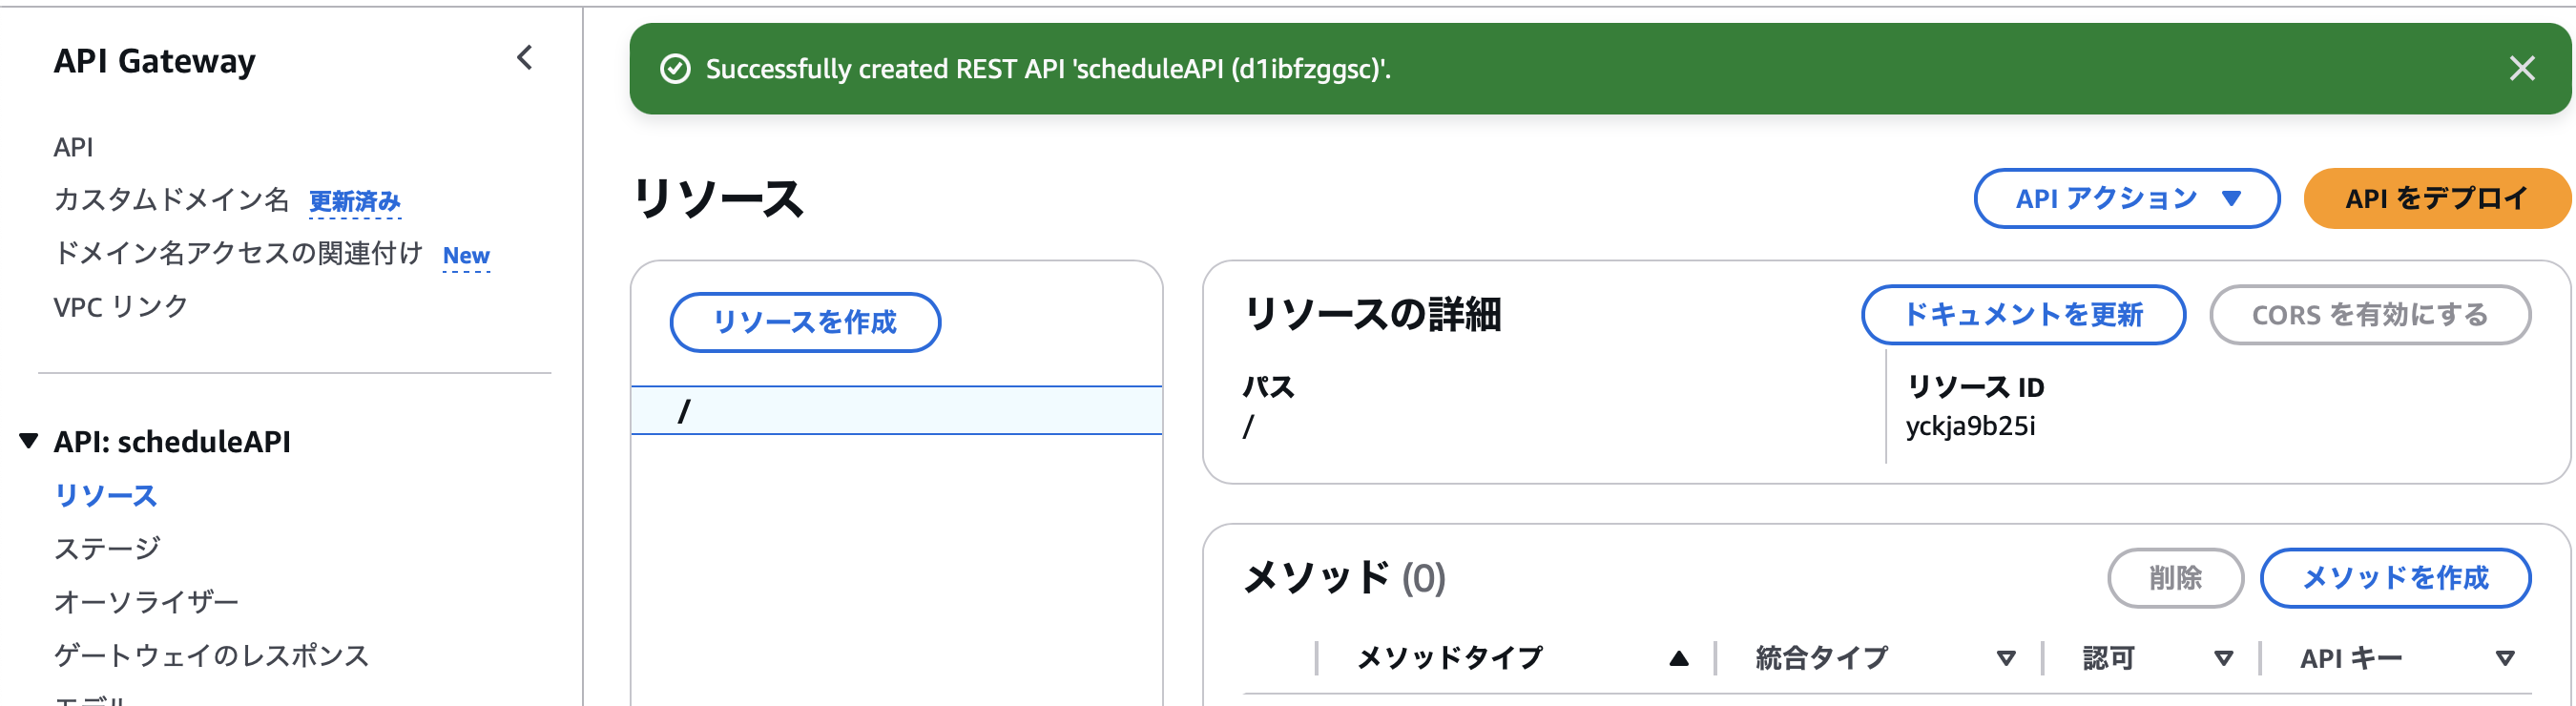This screenshot has width=2576, height=706.
Task: Open ゲートウェイのレスポンス in the sidebar
Action: (212, 656)
